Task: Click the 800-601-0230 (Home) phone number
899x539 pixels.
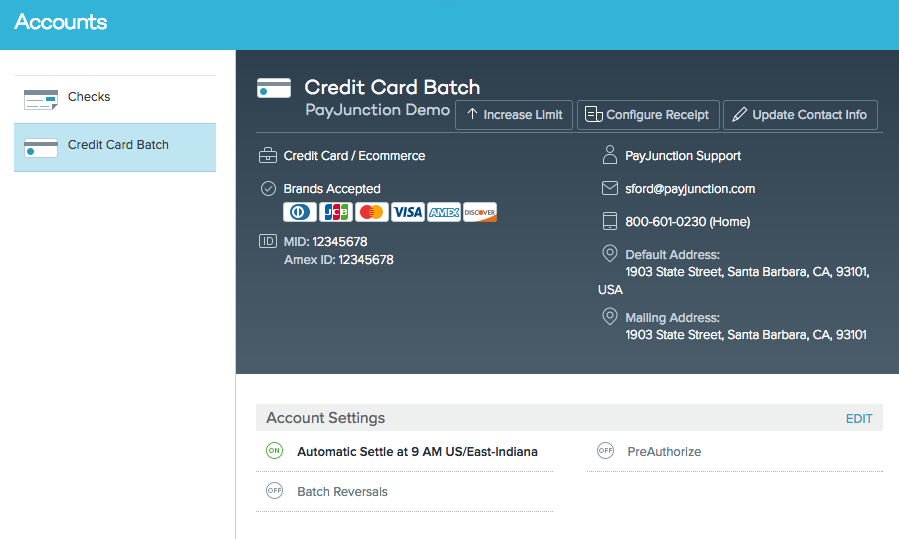Action: [687, 221]
